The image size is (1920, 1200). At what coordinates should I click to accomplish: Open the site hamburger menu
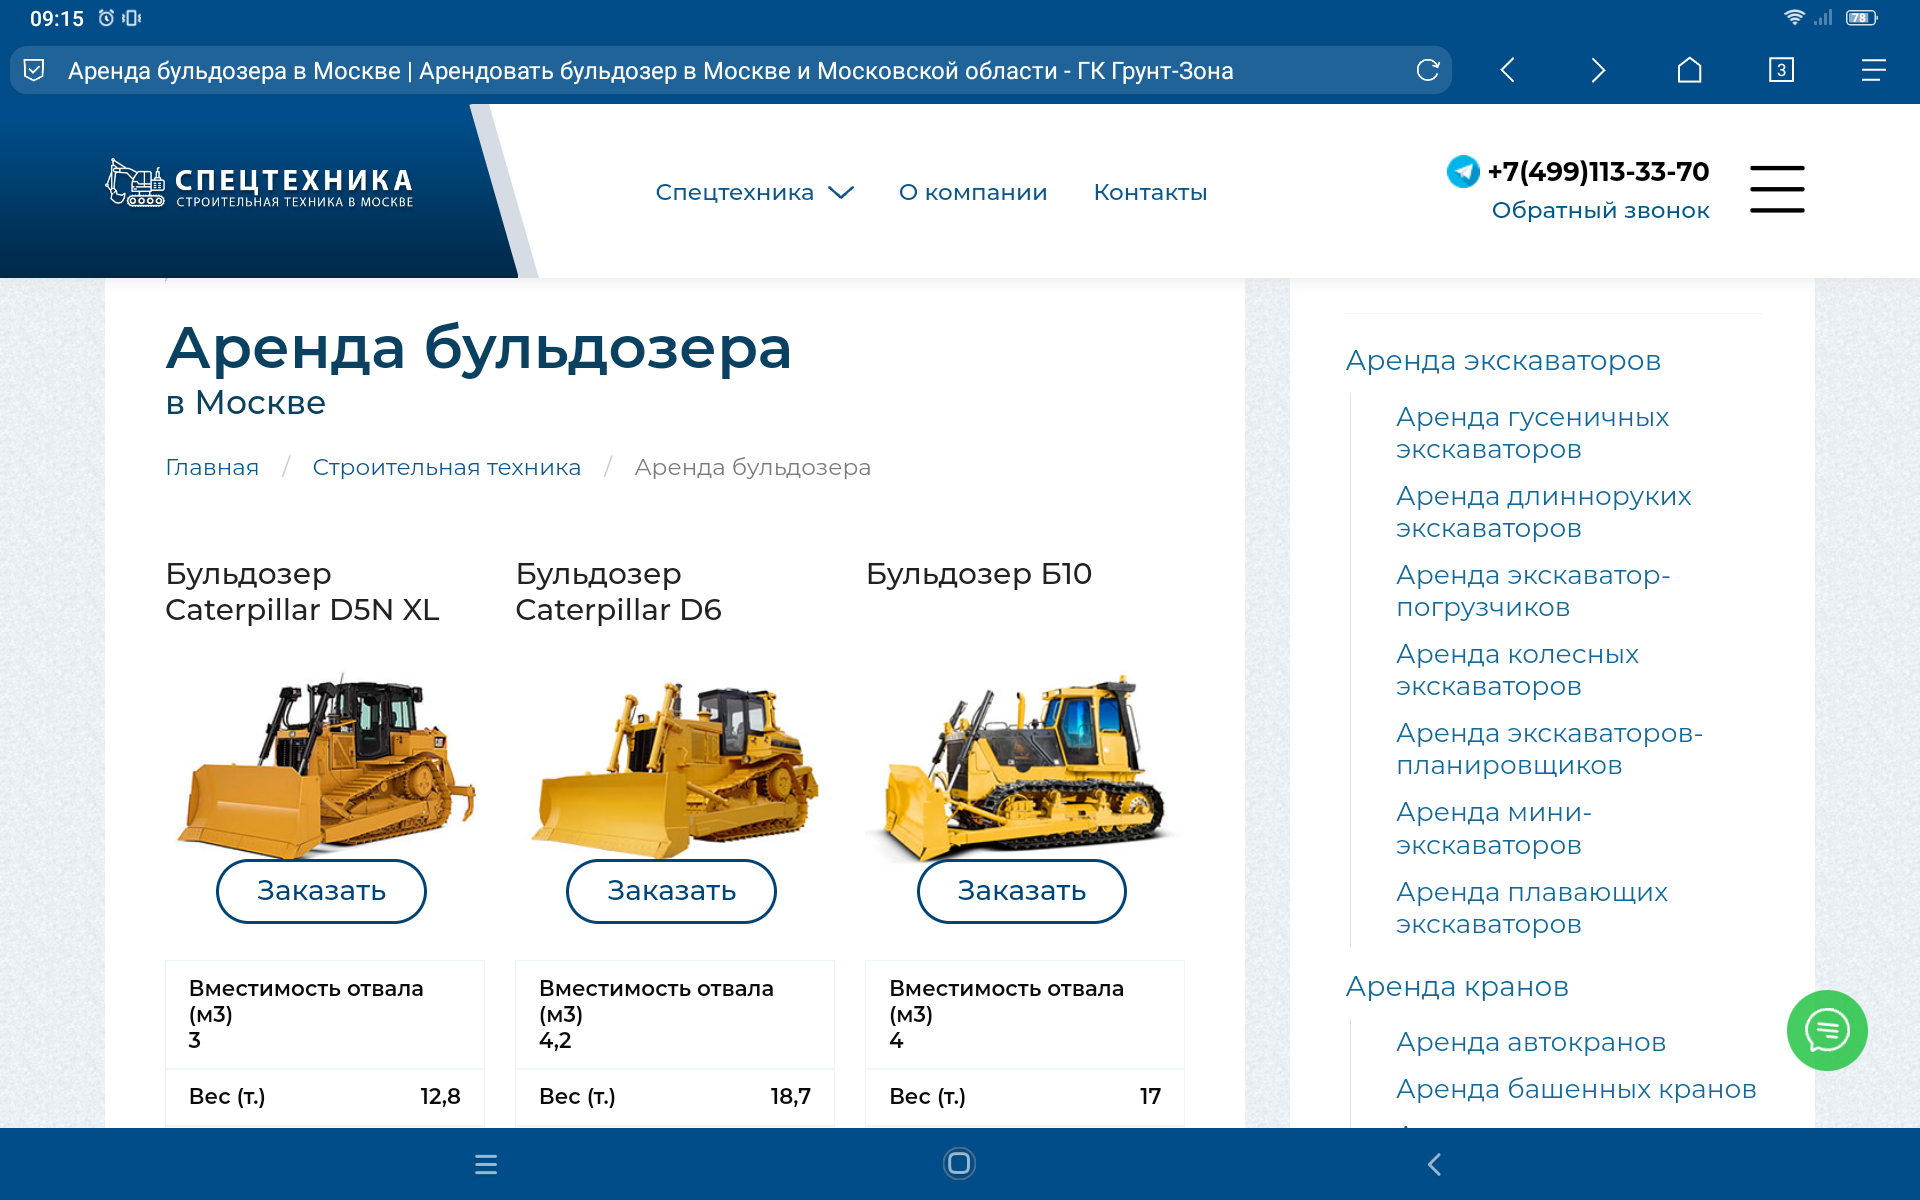click(1777, 189)
